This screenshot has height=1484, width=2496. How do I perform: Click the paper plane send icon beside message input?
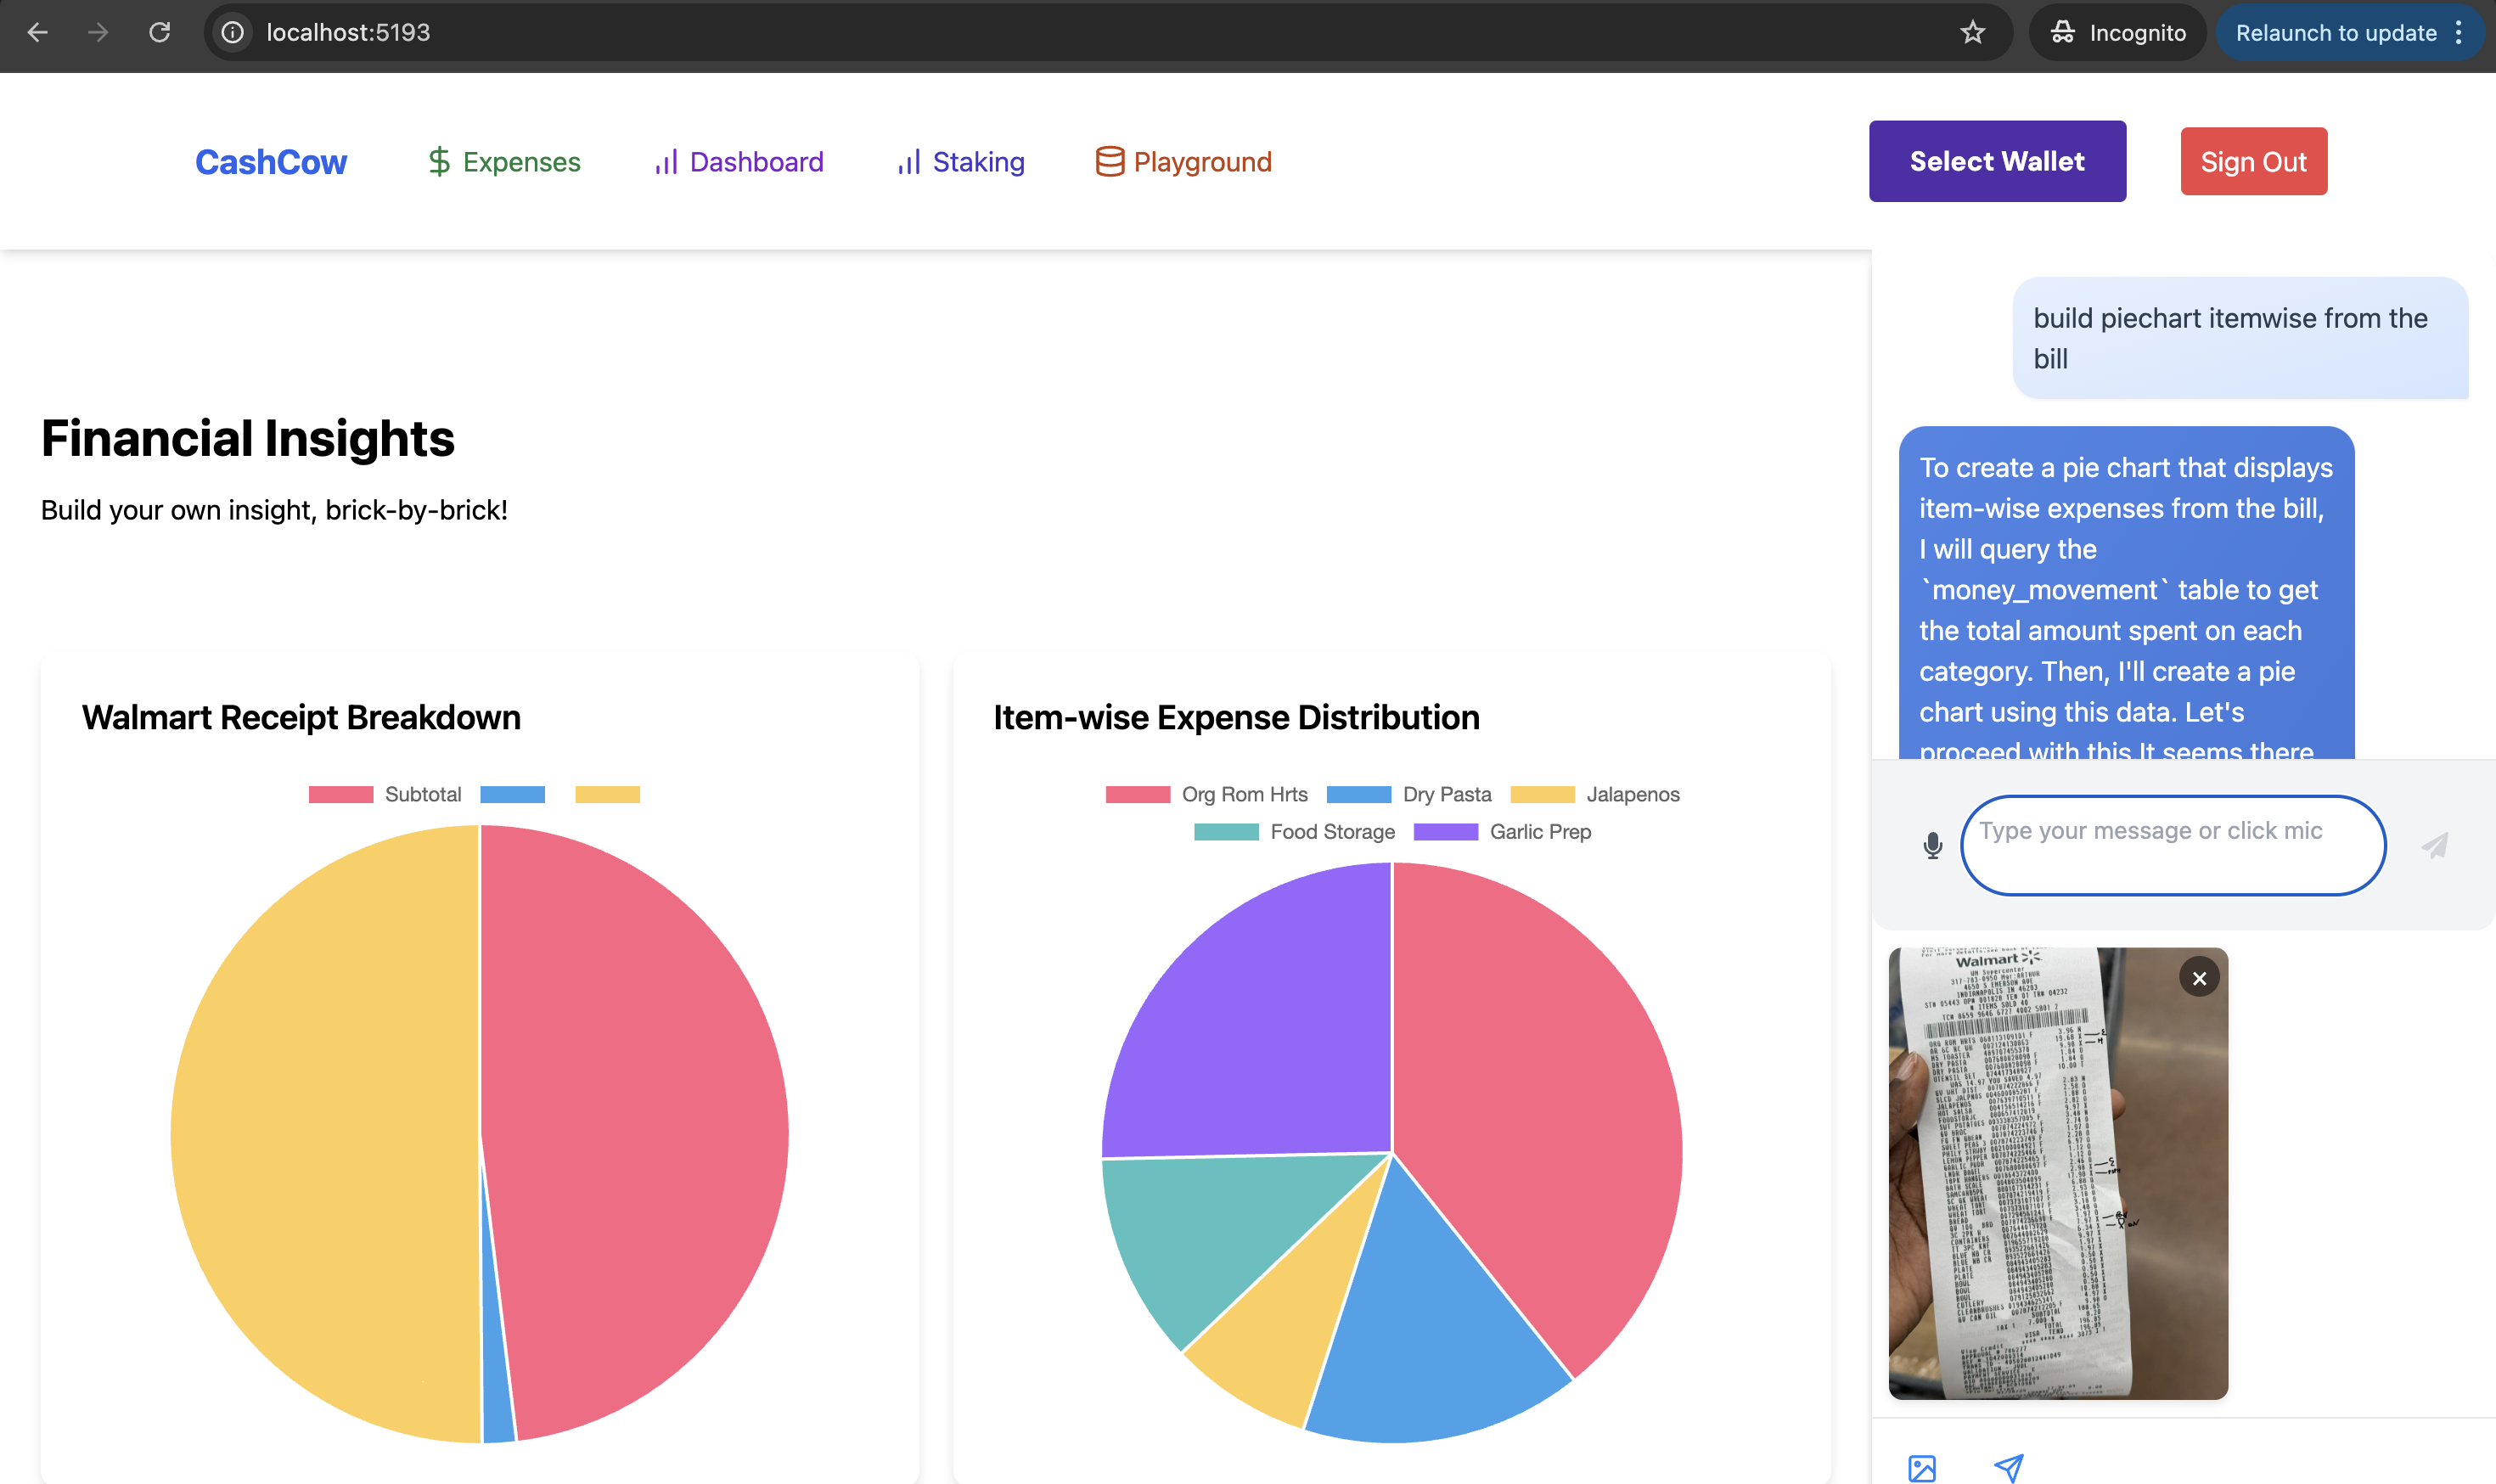2435,846
